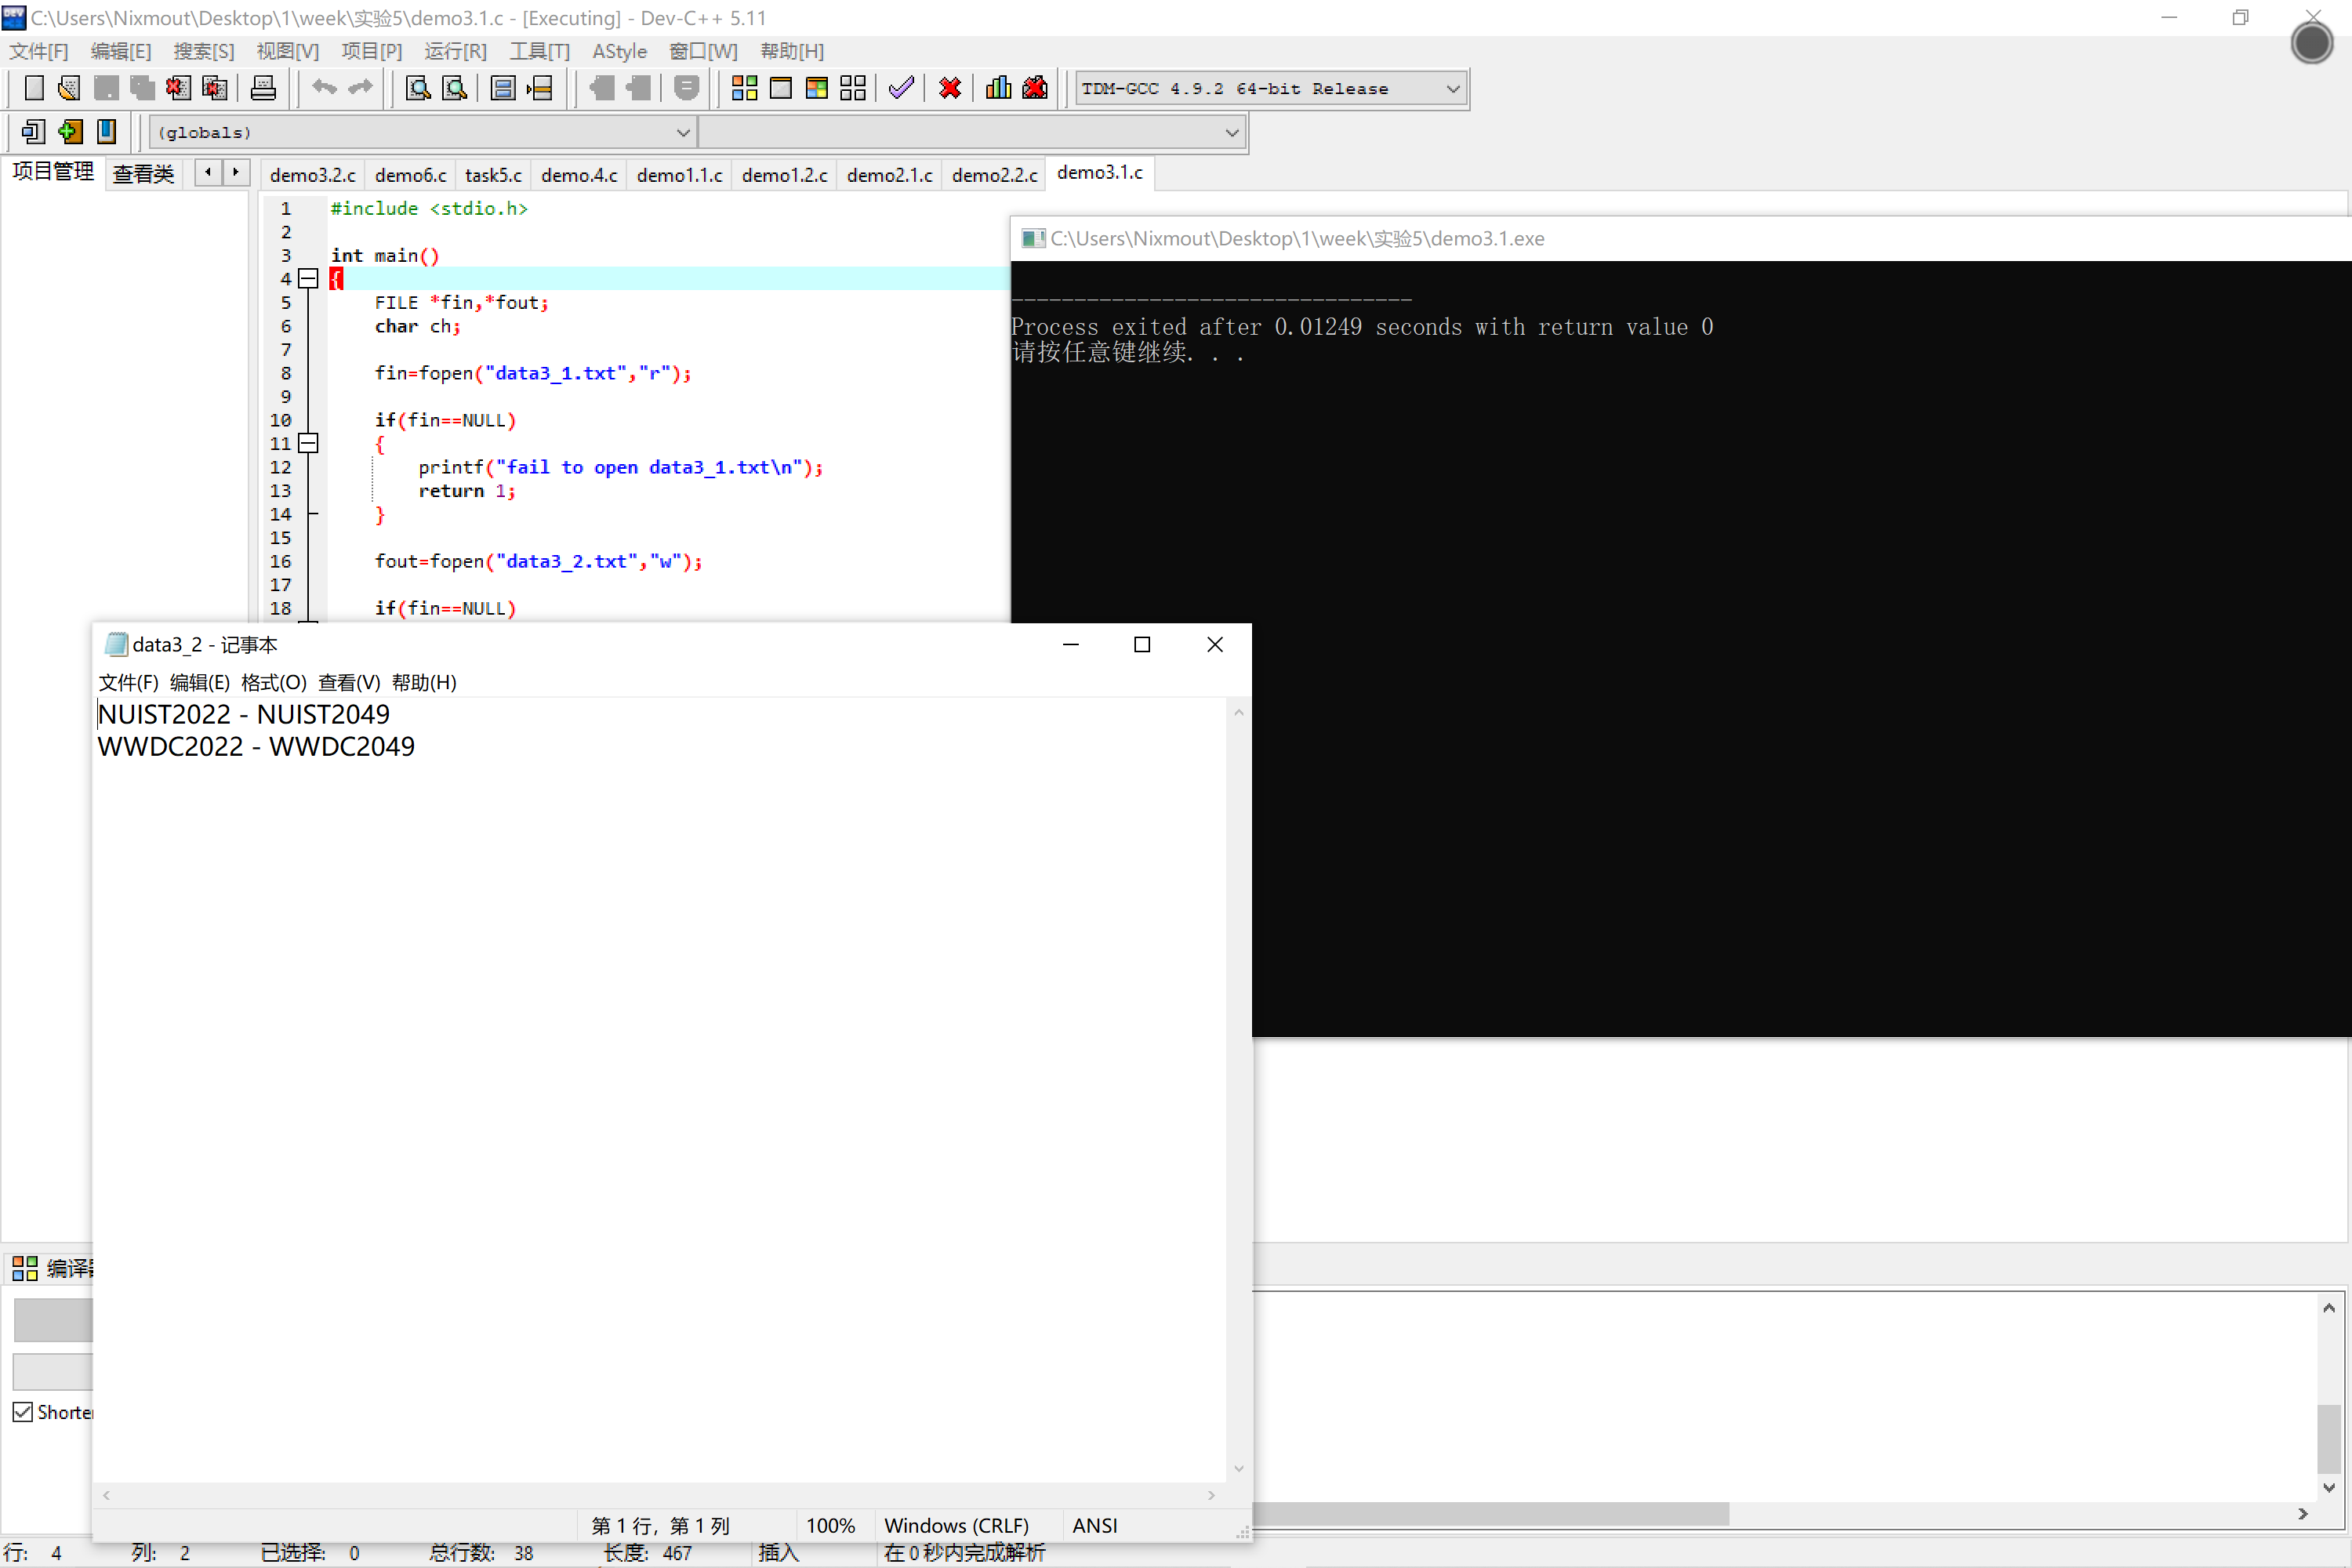Screen dimensions: 2352x1568
Task: Click the New file toolbar icon
Action: (34, 88)
